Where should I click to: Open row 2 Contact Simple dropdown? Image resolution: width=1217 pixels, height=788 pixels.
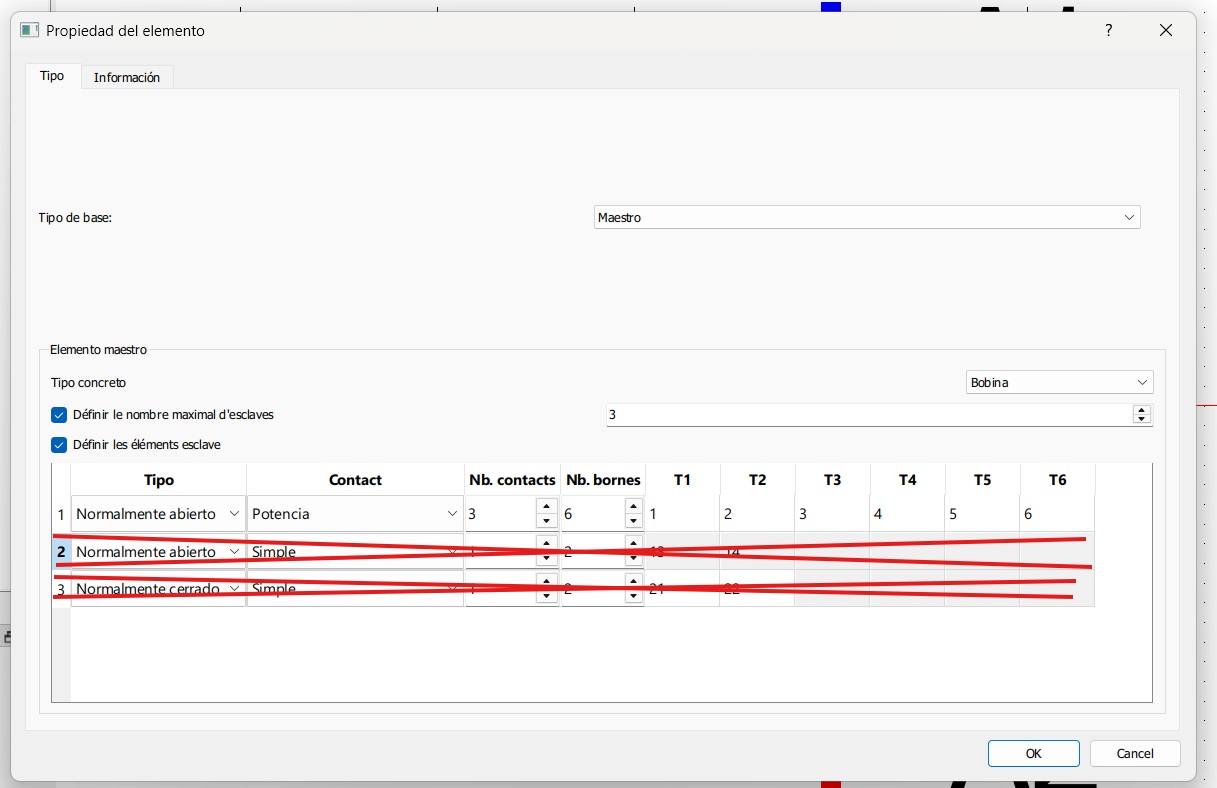pyautogui.click(x=355, y=551)
